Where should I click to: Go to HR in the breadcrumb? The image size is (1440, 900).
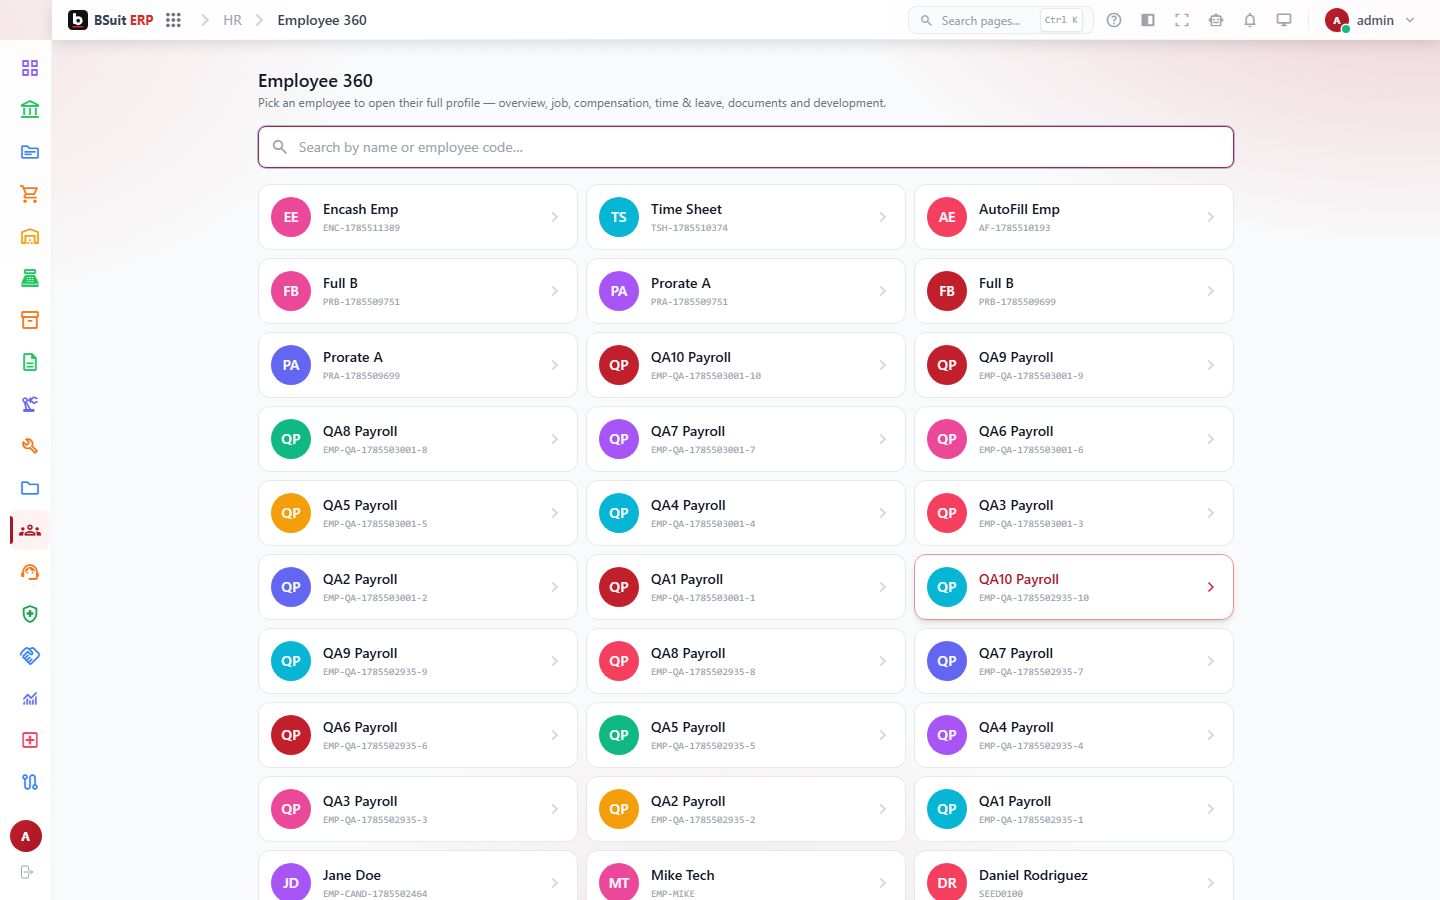tap(232, 20)
